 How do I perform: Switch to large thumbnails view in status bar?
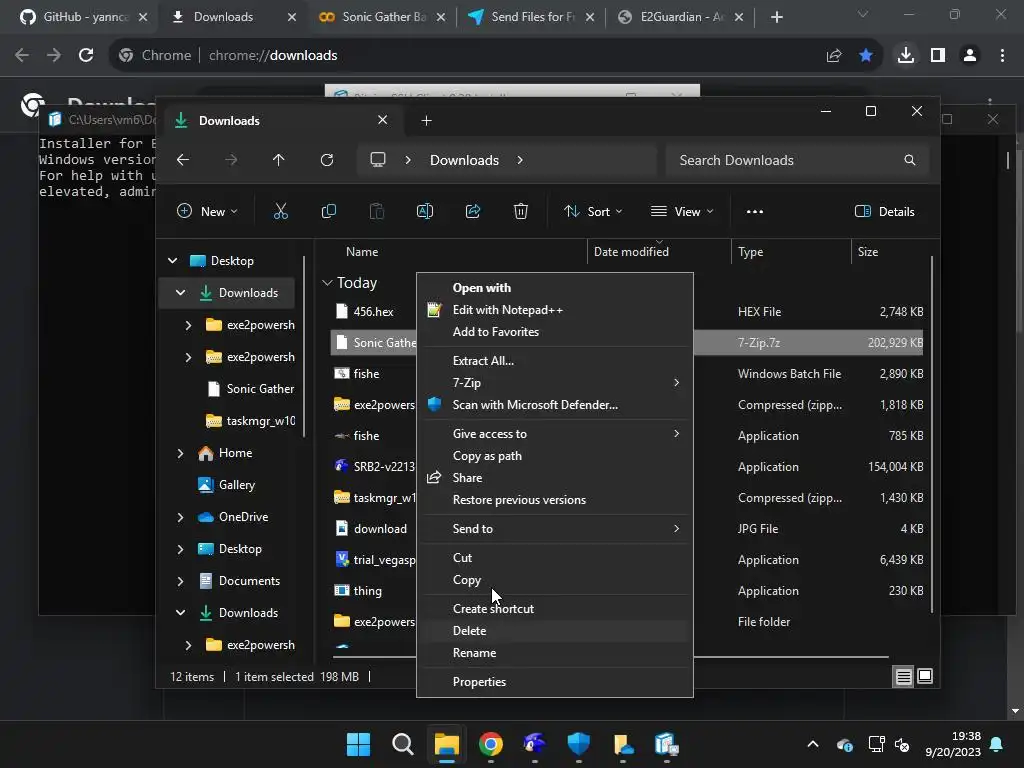point(925,677)
